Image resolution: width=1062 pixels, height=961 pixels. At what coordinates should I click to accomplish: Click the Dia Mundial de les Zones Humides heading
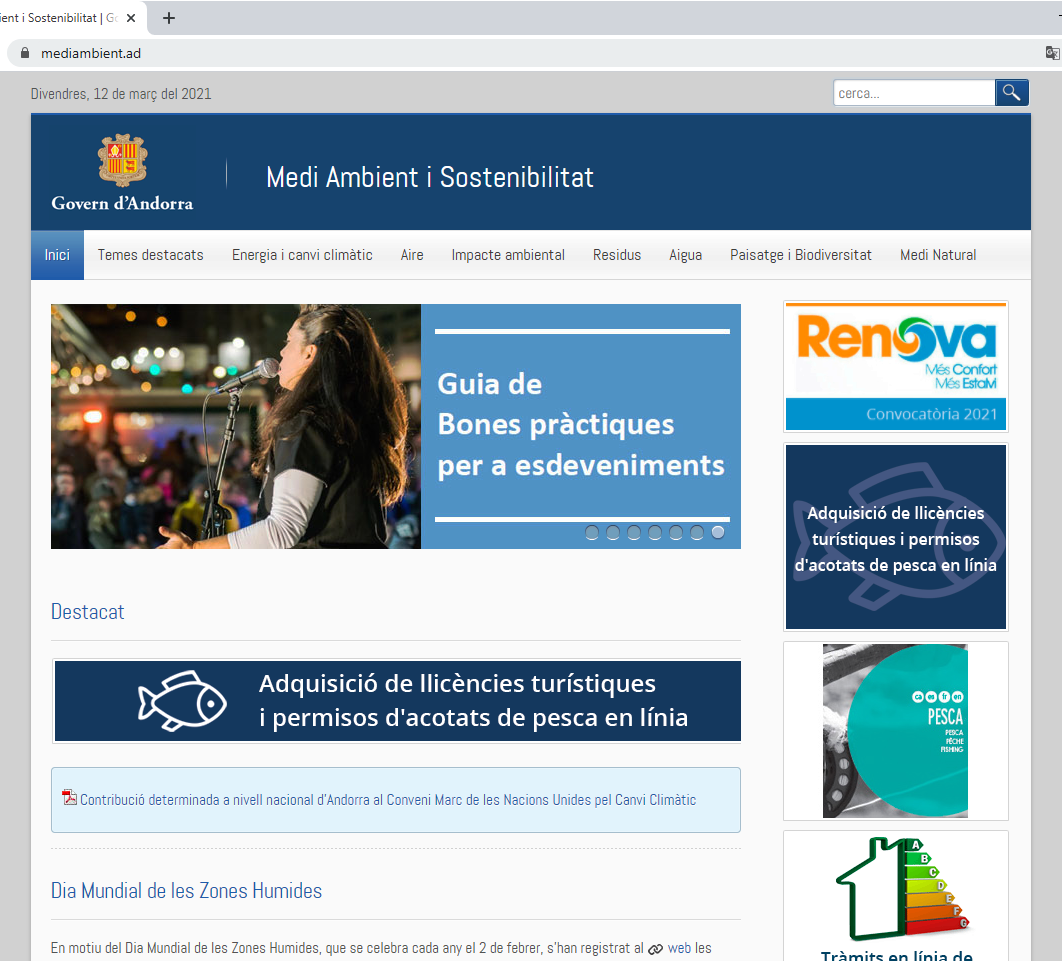[186, 890]
